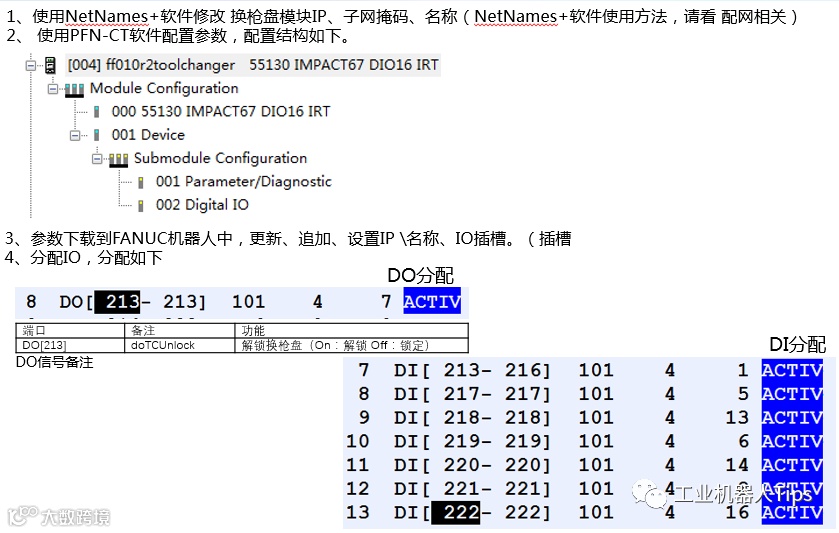Viewport: 839px width, 533px height.
Task: Click ACTIV status of DI[219-219] row
Action: 792,441
